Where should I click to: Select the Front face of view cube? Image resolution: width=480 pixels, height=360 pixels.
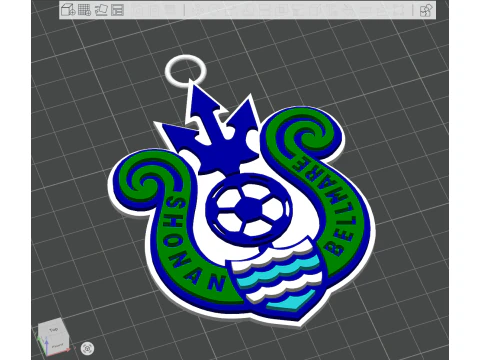click(x=57, y=346)
